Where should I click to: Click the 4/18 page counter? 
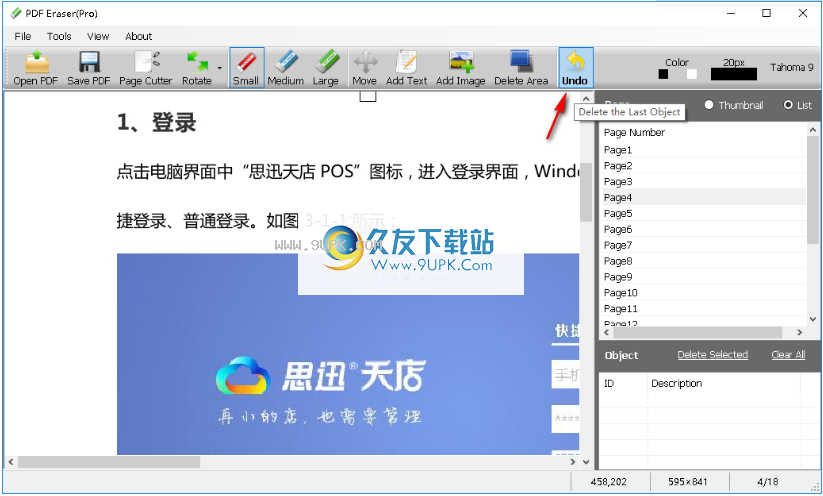tap(768, 481)
